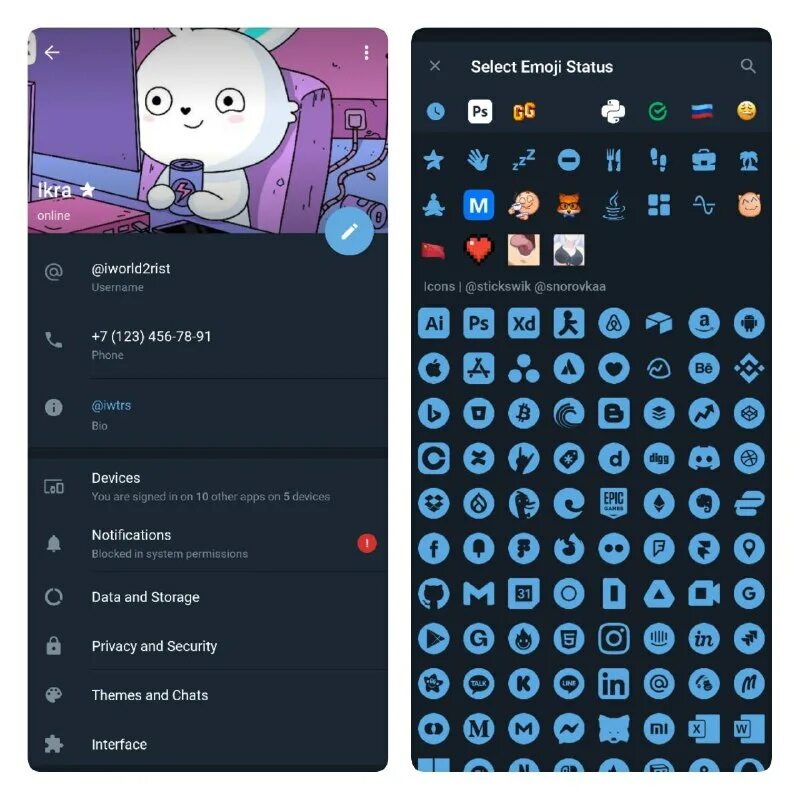Open the Devices settings
This screenshot has width=800, height=800.
coord(208,486)
